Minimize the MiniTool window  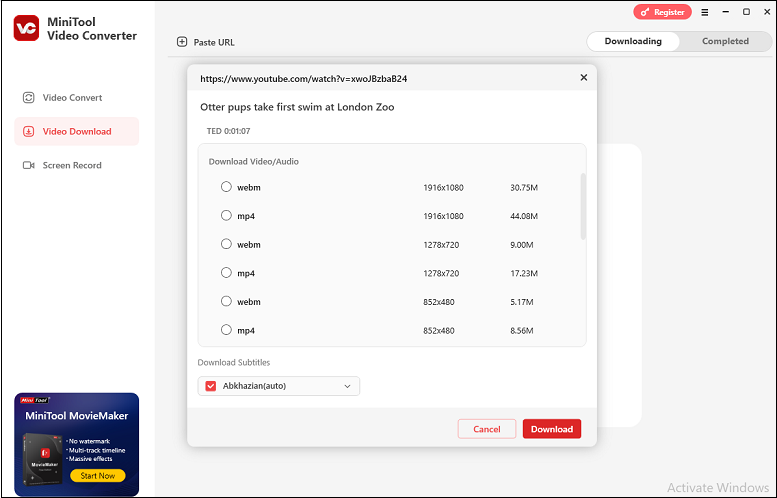(x=725, y=12)
